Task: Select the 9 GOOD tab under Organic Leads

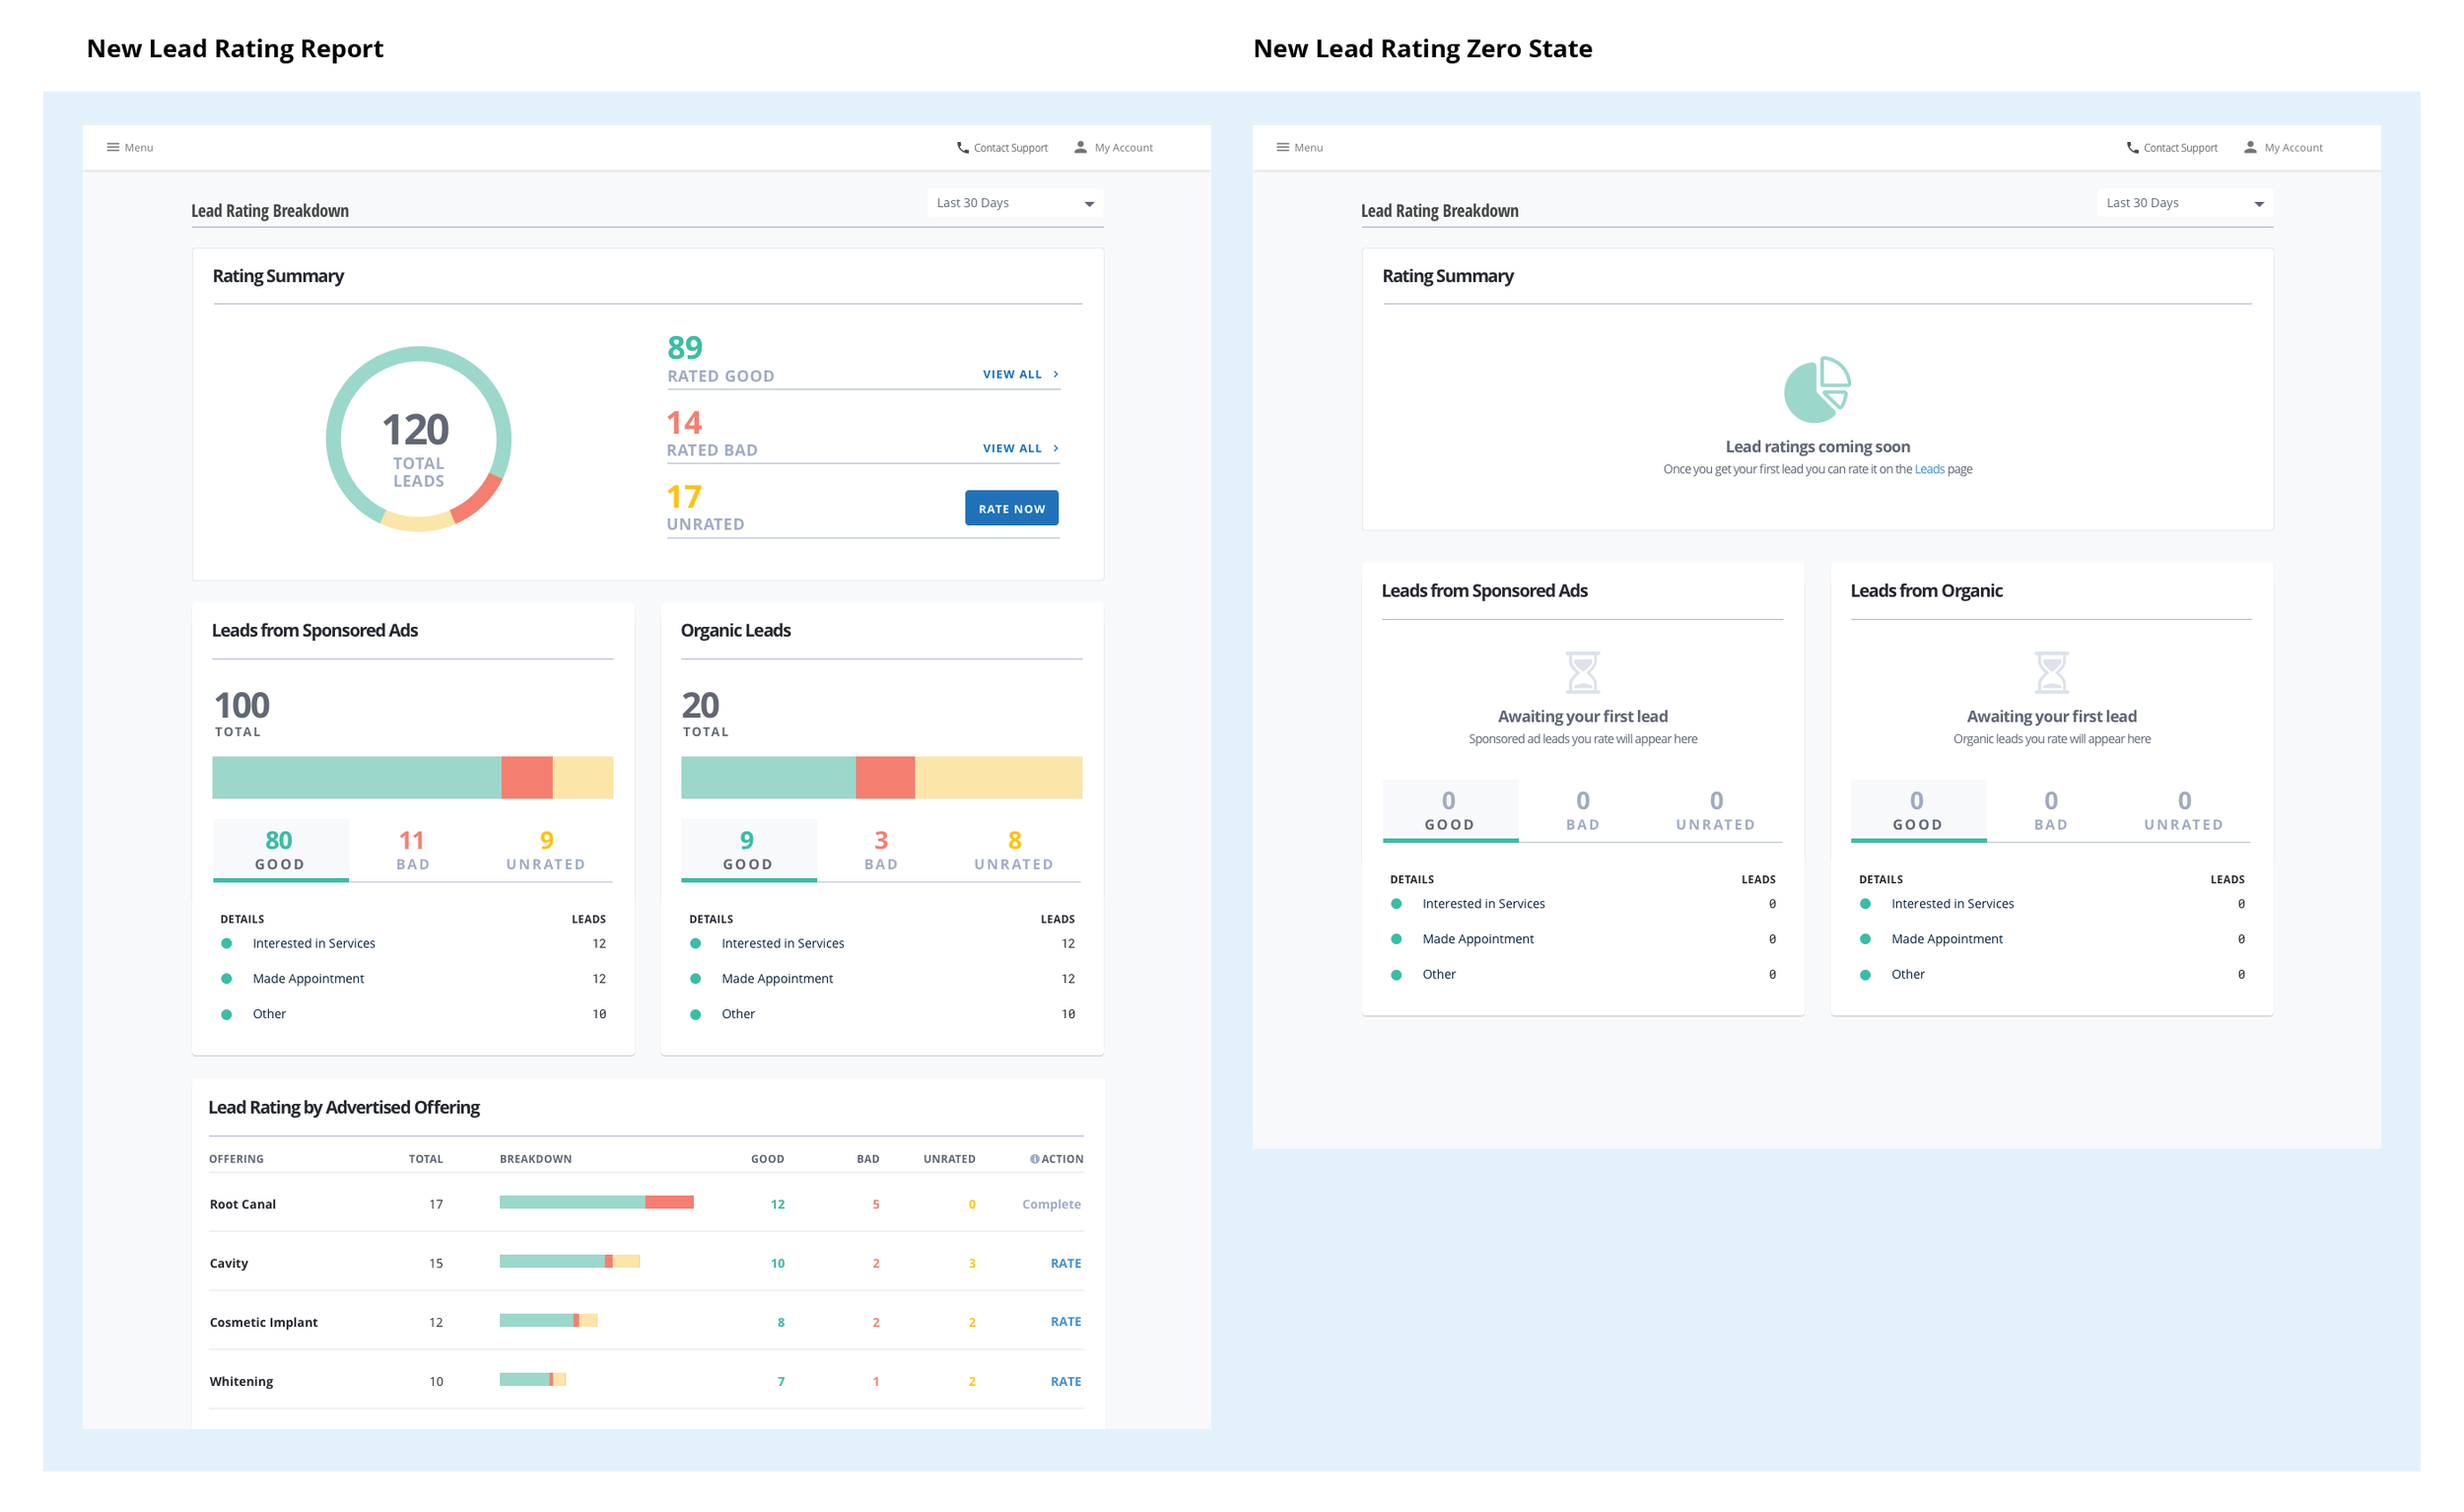Action: pyautogui.click(x=748, y=850)
